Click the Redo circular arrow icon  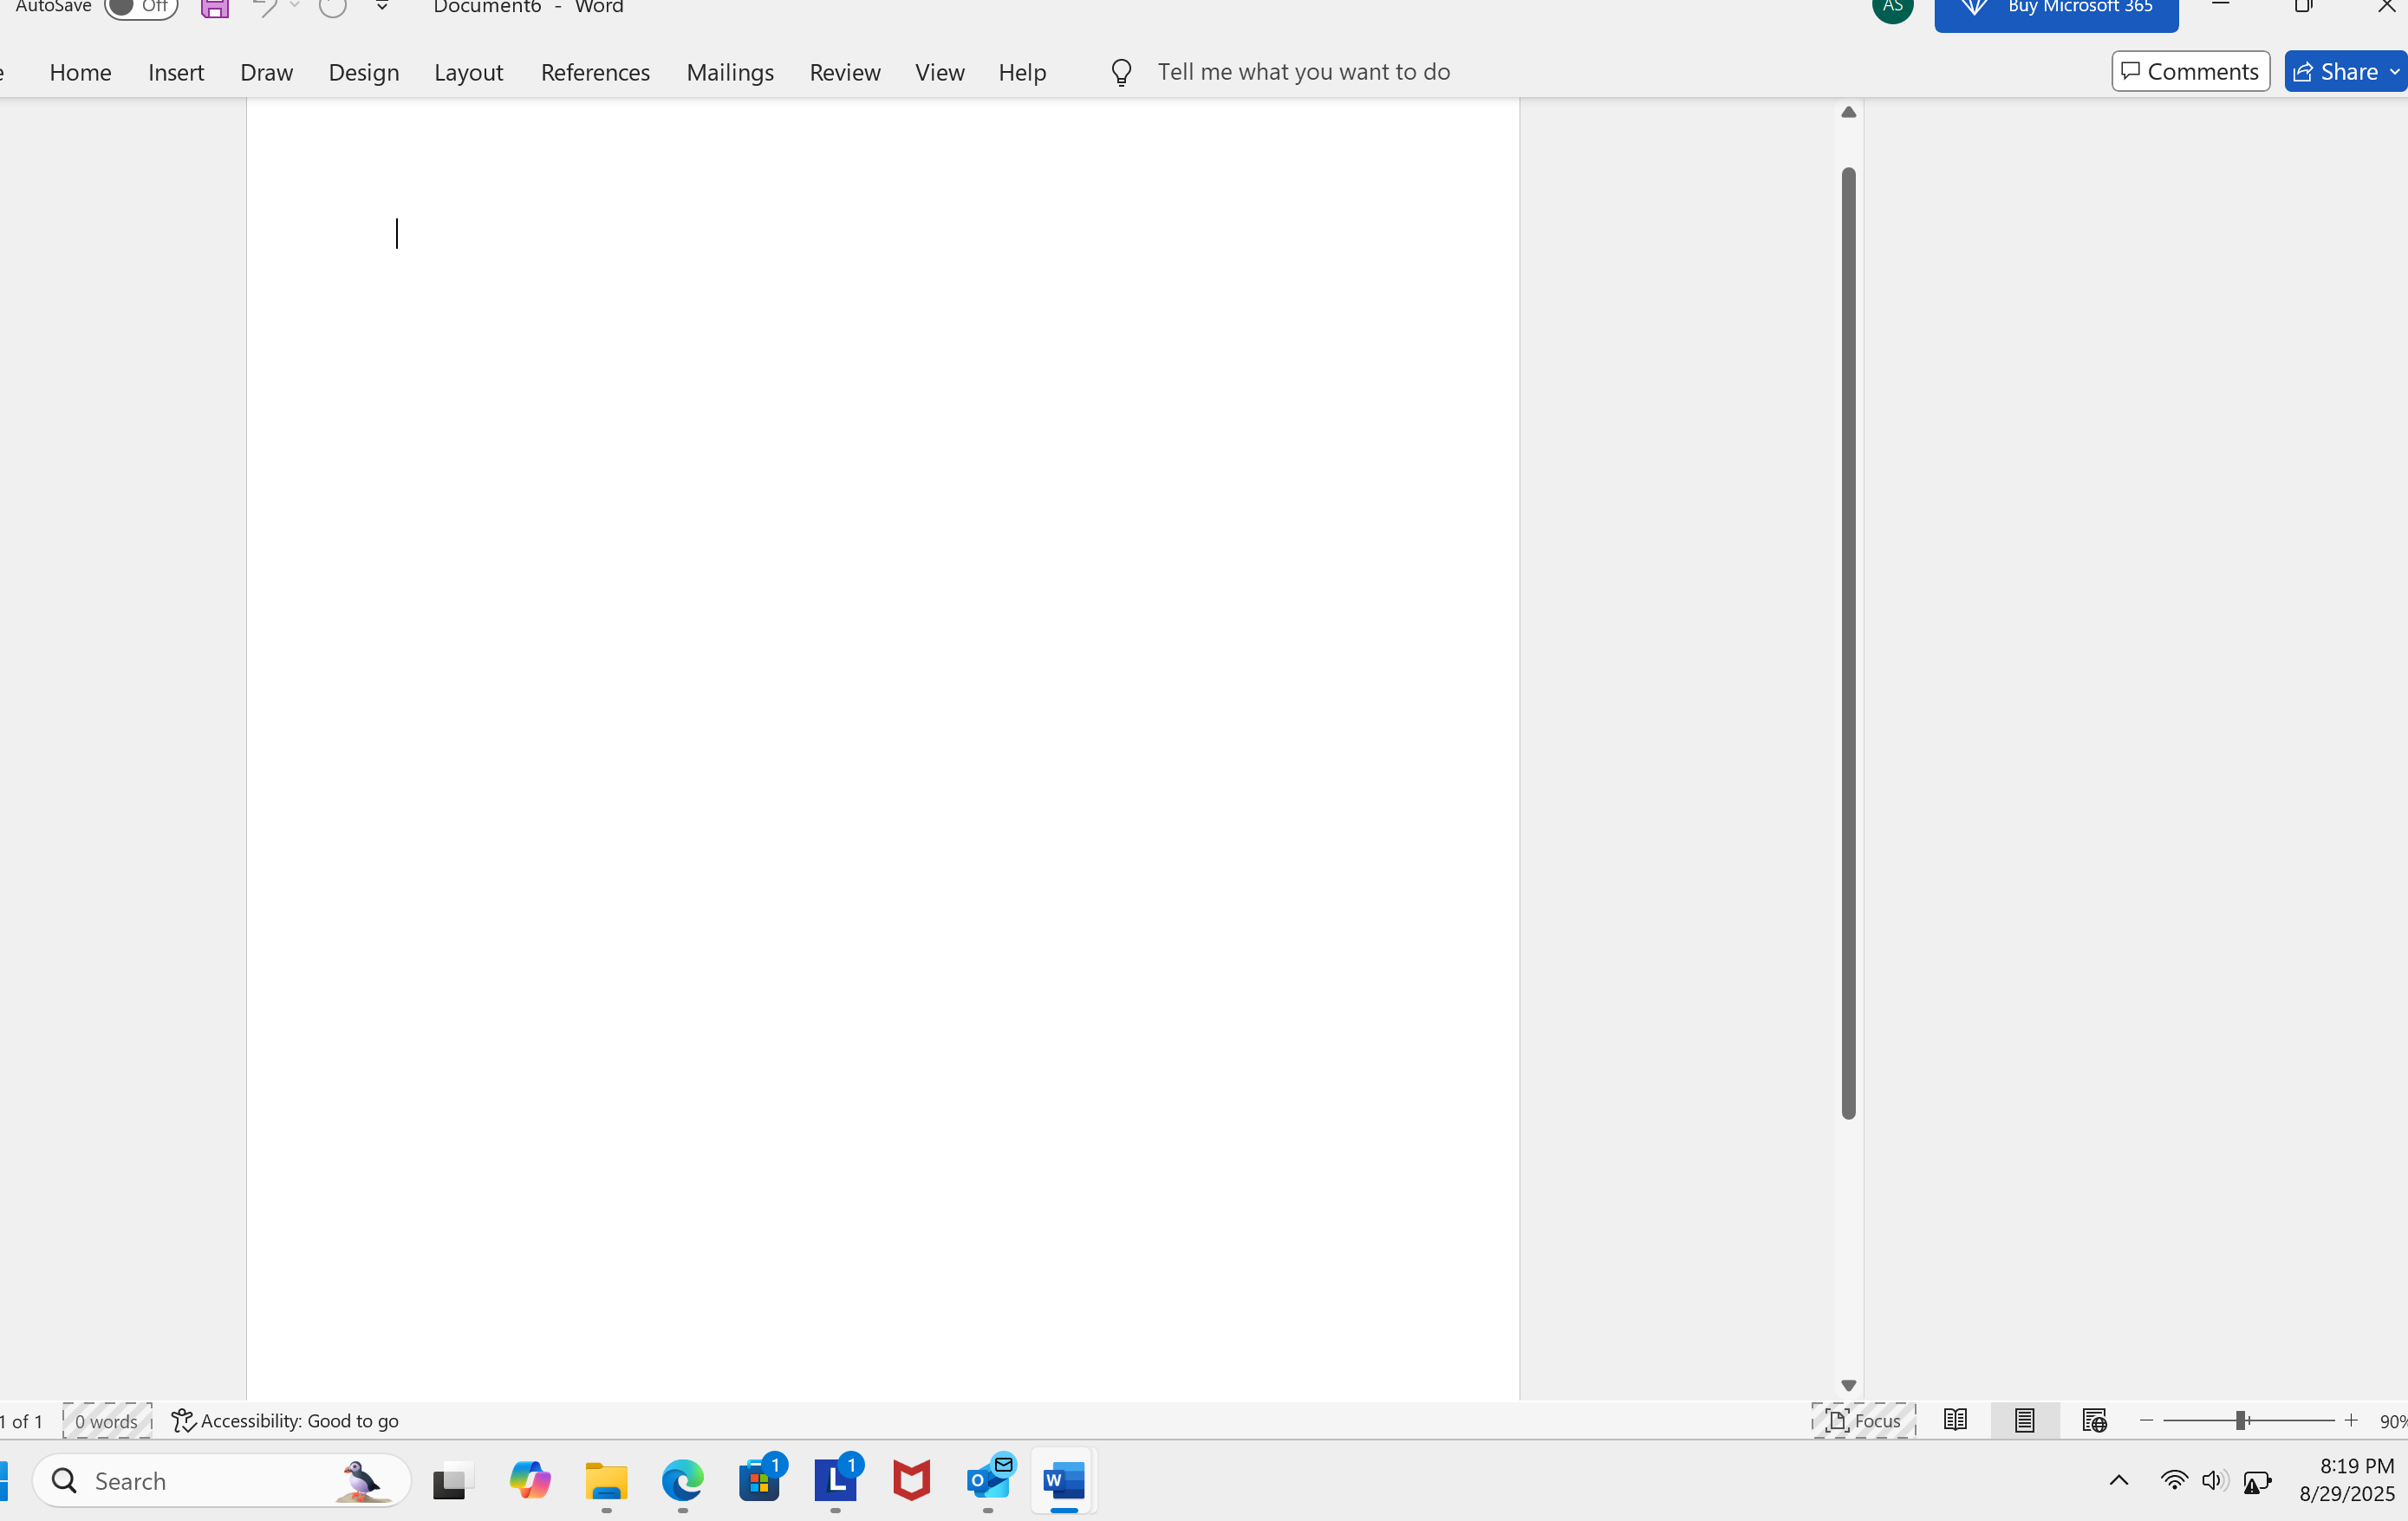tap(332, 8)
